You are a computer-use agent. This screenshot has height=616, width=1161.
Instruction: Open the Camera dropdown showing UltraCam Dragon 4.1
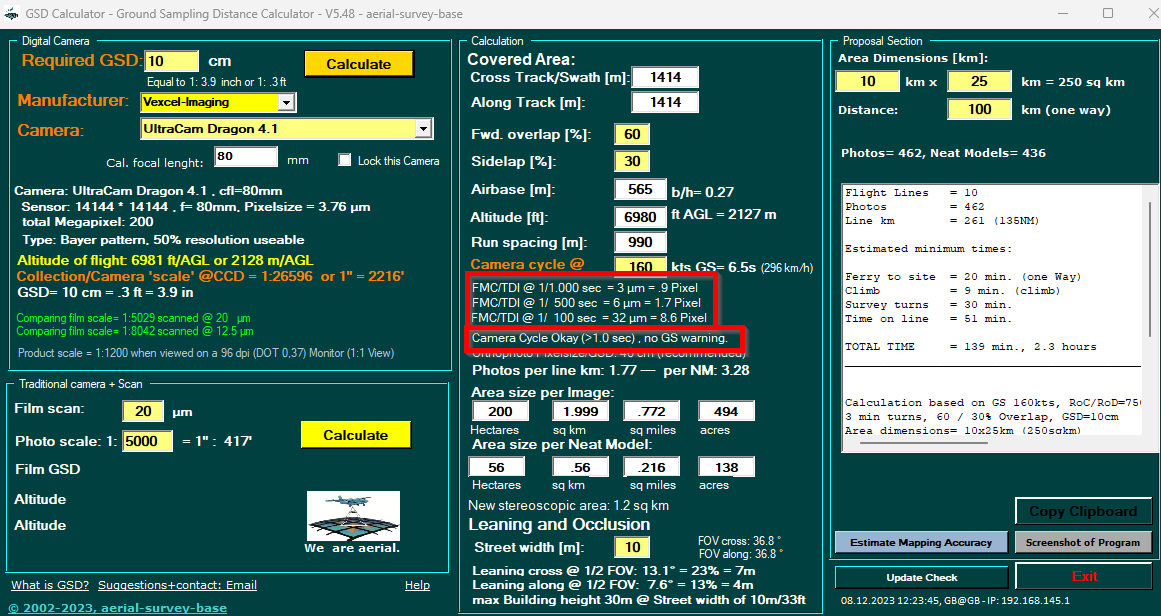click(424, 128)
